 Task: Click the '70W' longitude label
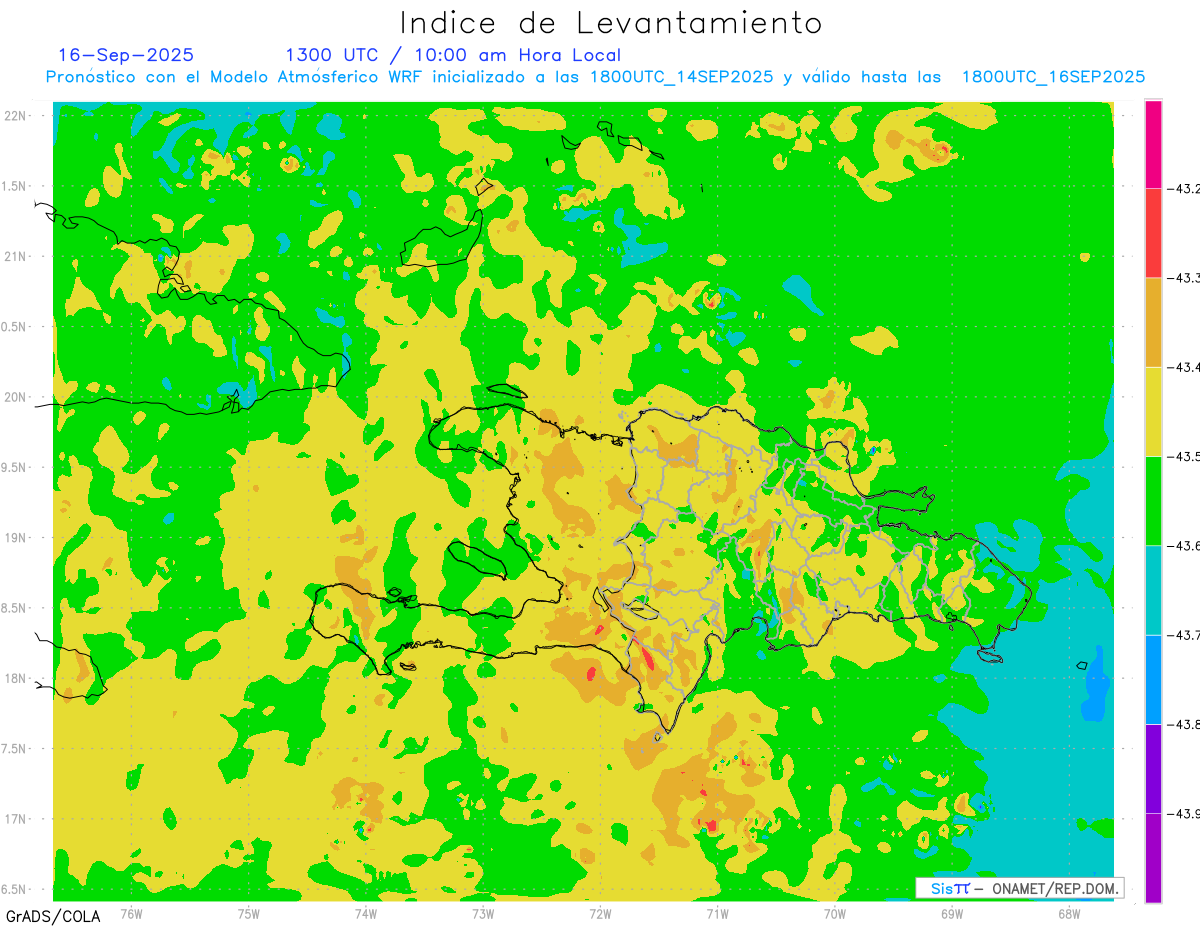point(835,913)
